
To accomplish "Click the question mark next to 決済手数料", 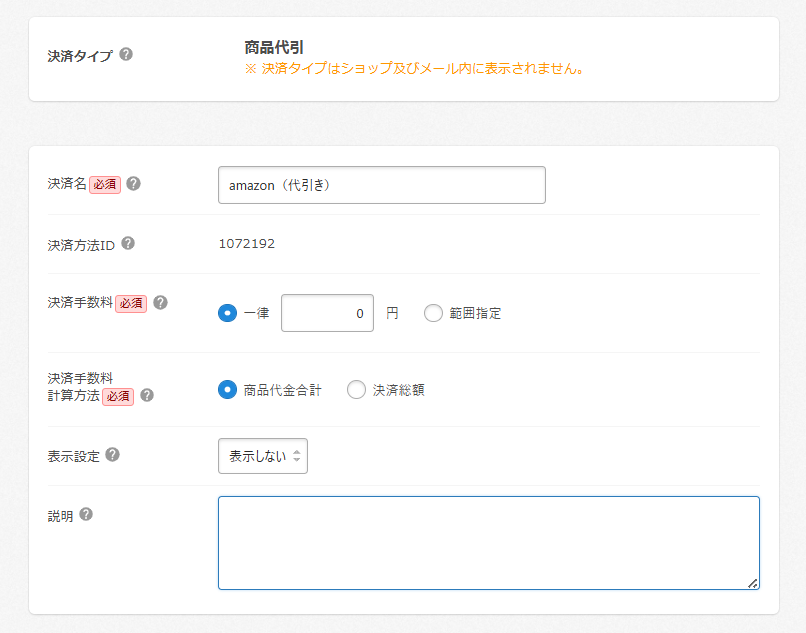I will point(160,302).
